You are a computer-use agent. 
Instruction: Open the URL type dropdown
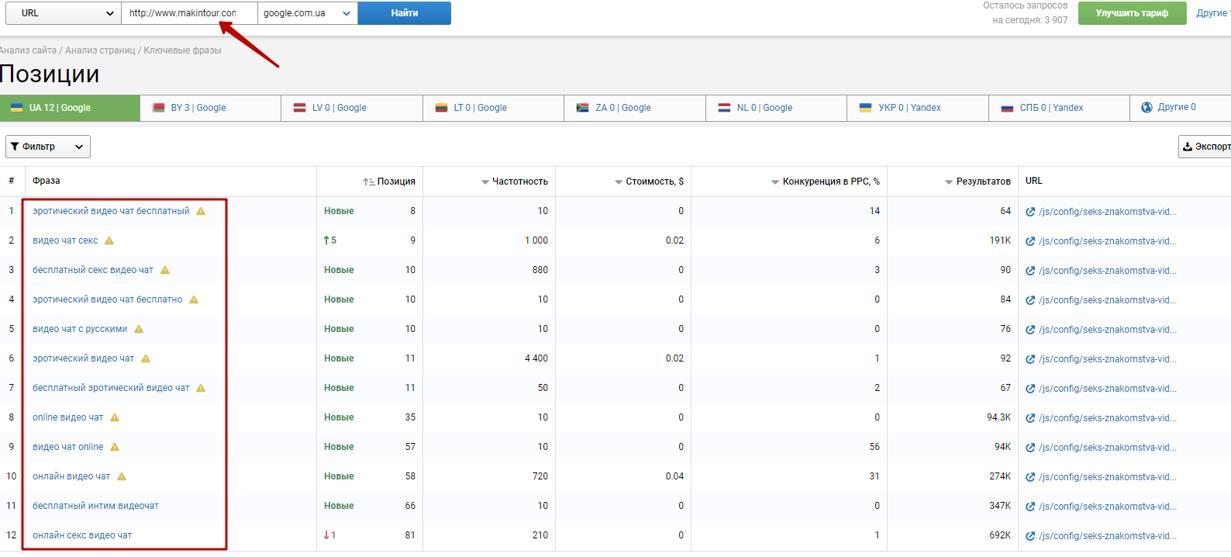click(x=63, y=13)
